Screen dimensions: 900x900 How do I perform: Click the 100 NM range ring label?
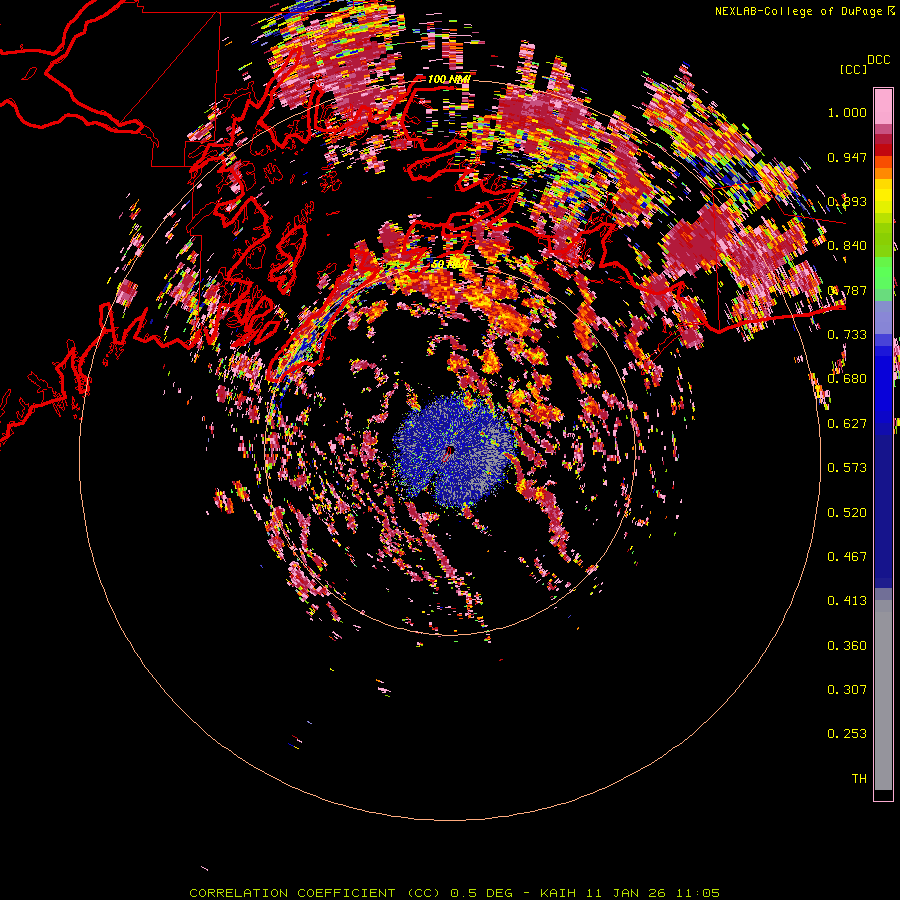(x=449, y=79)
